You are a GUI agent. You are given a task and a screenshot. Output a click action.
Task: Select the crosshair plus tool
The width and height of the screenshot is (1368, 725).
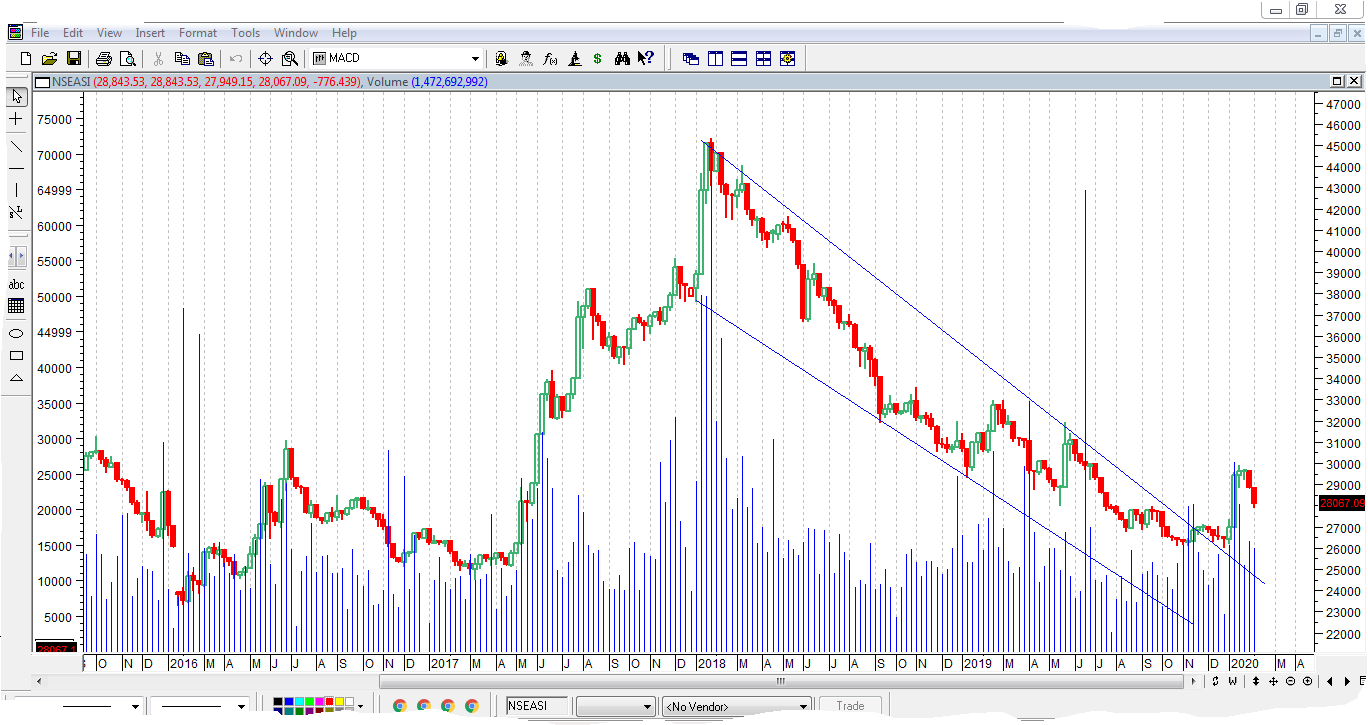16,119
